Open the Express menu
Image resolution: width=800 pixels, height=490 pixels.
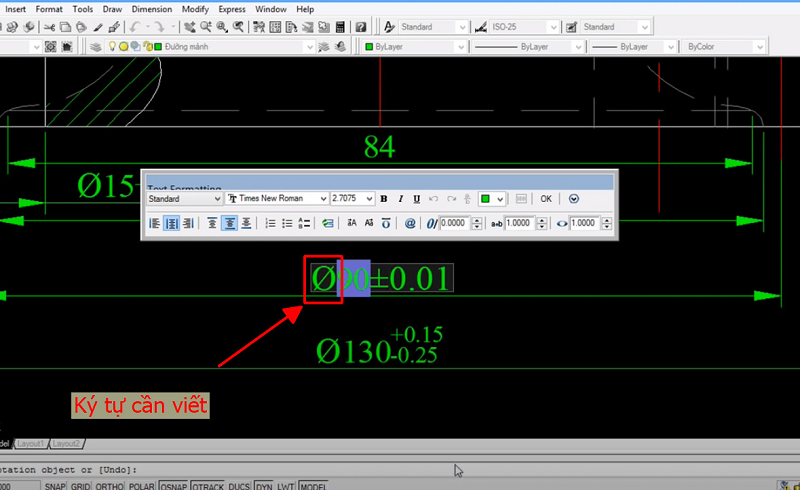(232, 9)
